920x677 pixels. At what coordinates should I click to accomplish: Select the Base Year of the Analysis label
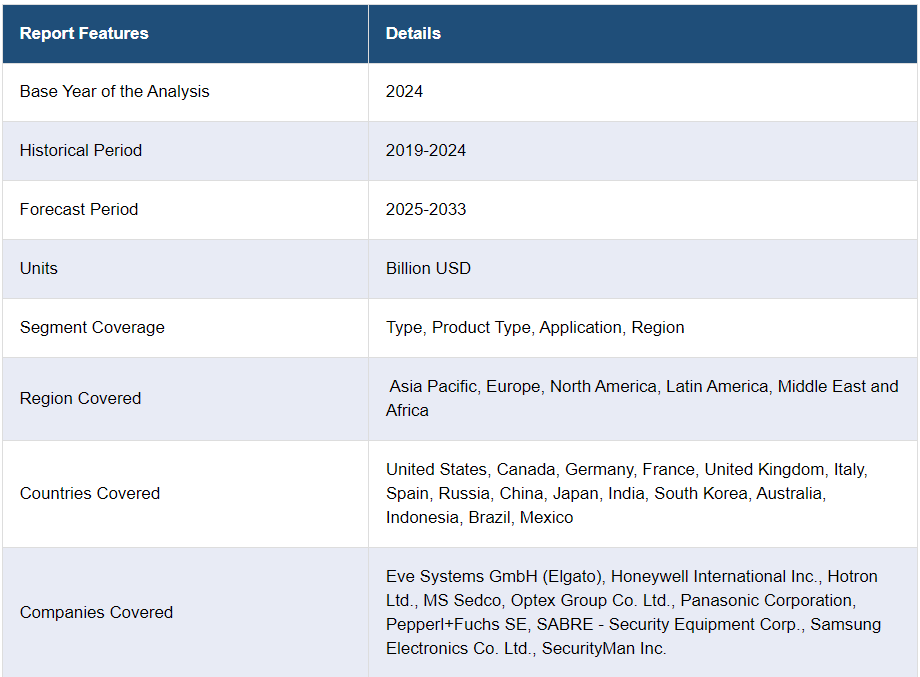click(114, 92)
